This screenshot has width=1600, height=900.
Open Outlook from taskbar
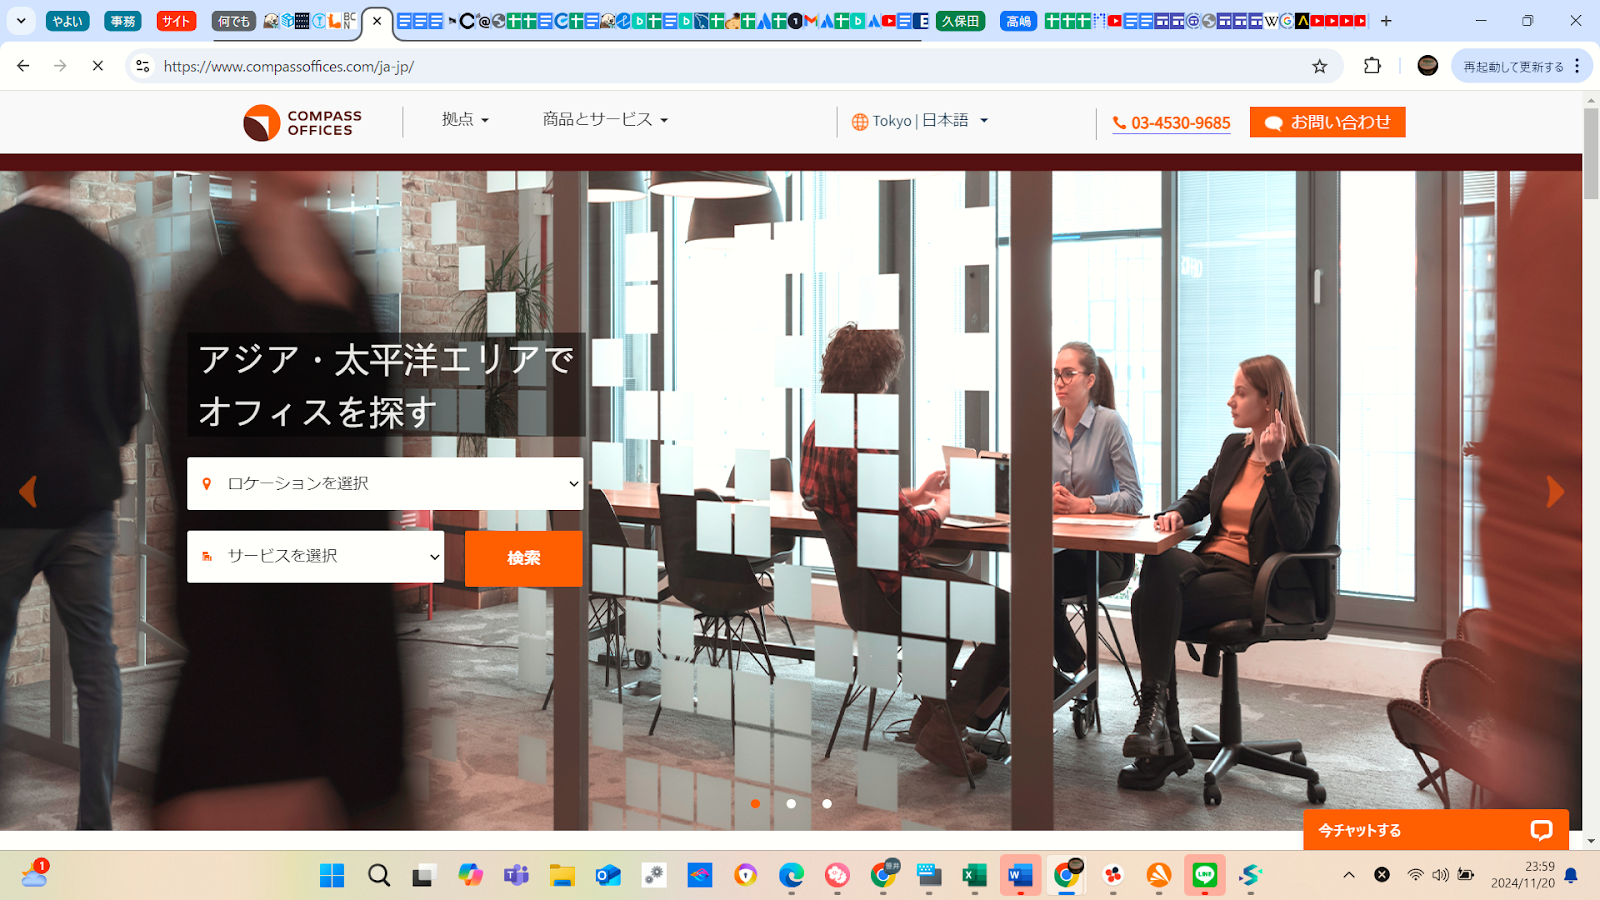pos(608,876)
